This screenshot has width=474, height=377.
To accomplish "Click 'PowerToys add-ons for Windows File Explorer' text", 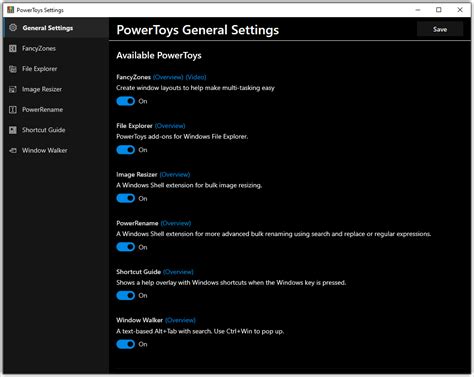I will 182,136.
